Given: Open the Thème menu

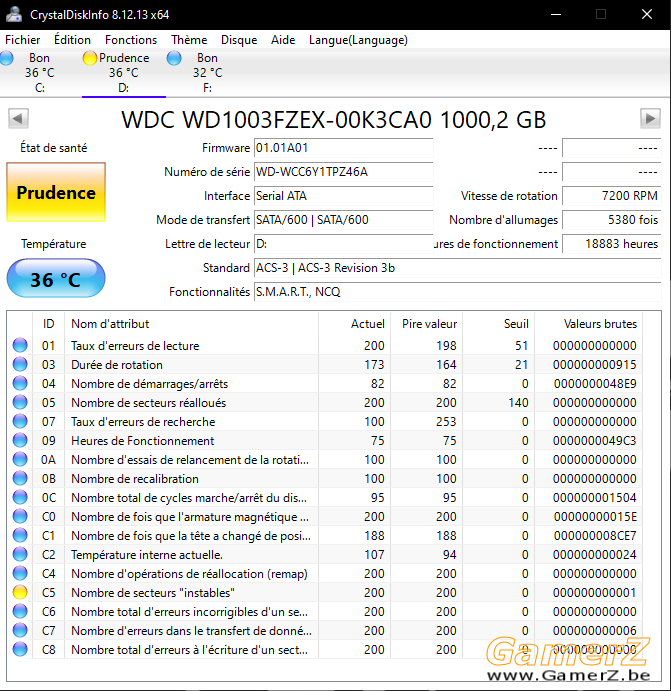Looking at the screenshot, I should pyautogui.click(x=189, y=40).
